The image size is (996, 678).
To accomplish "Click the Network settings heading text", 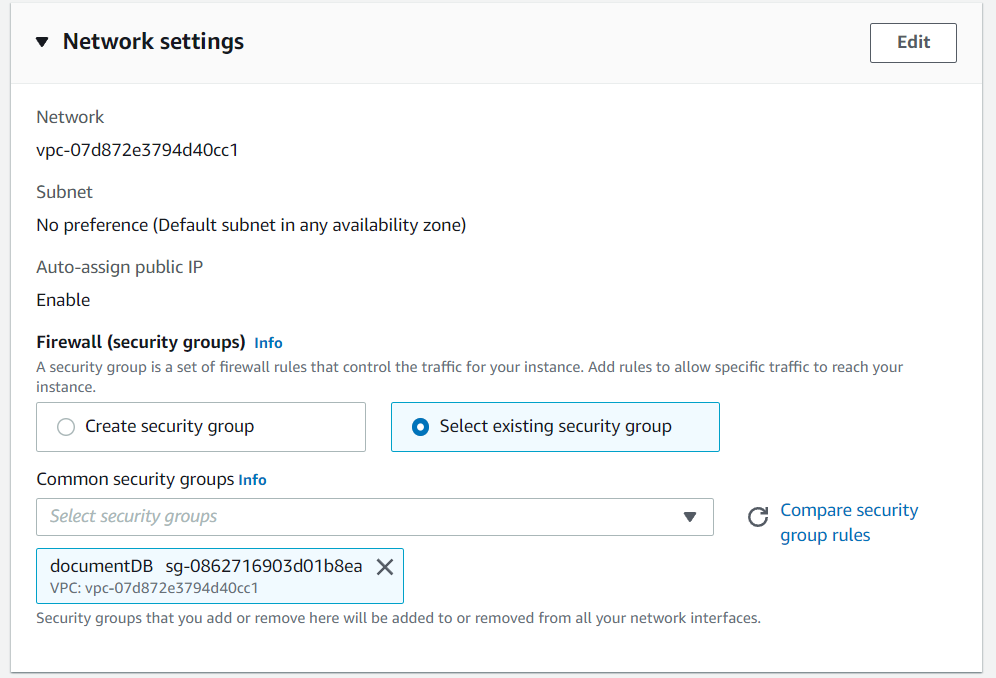I will tap(153, 42).
